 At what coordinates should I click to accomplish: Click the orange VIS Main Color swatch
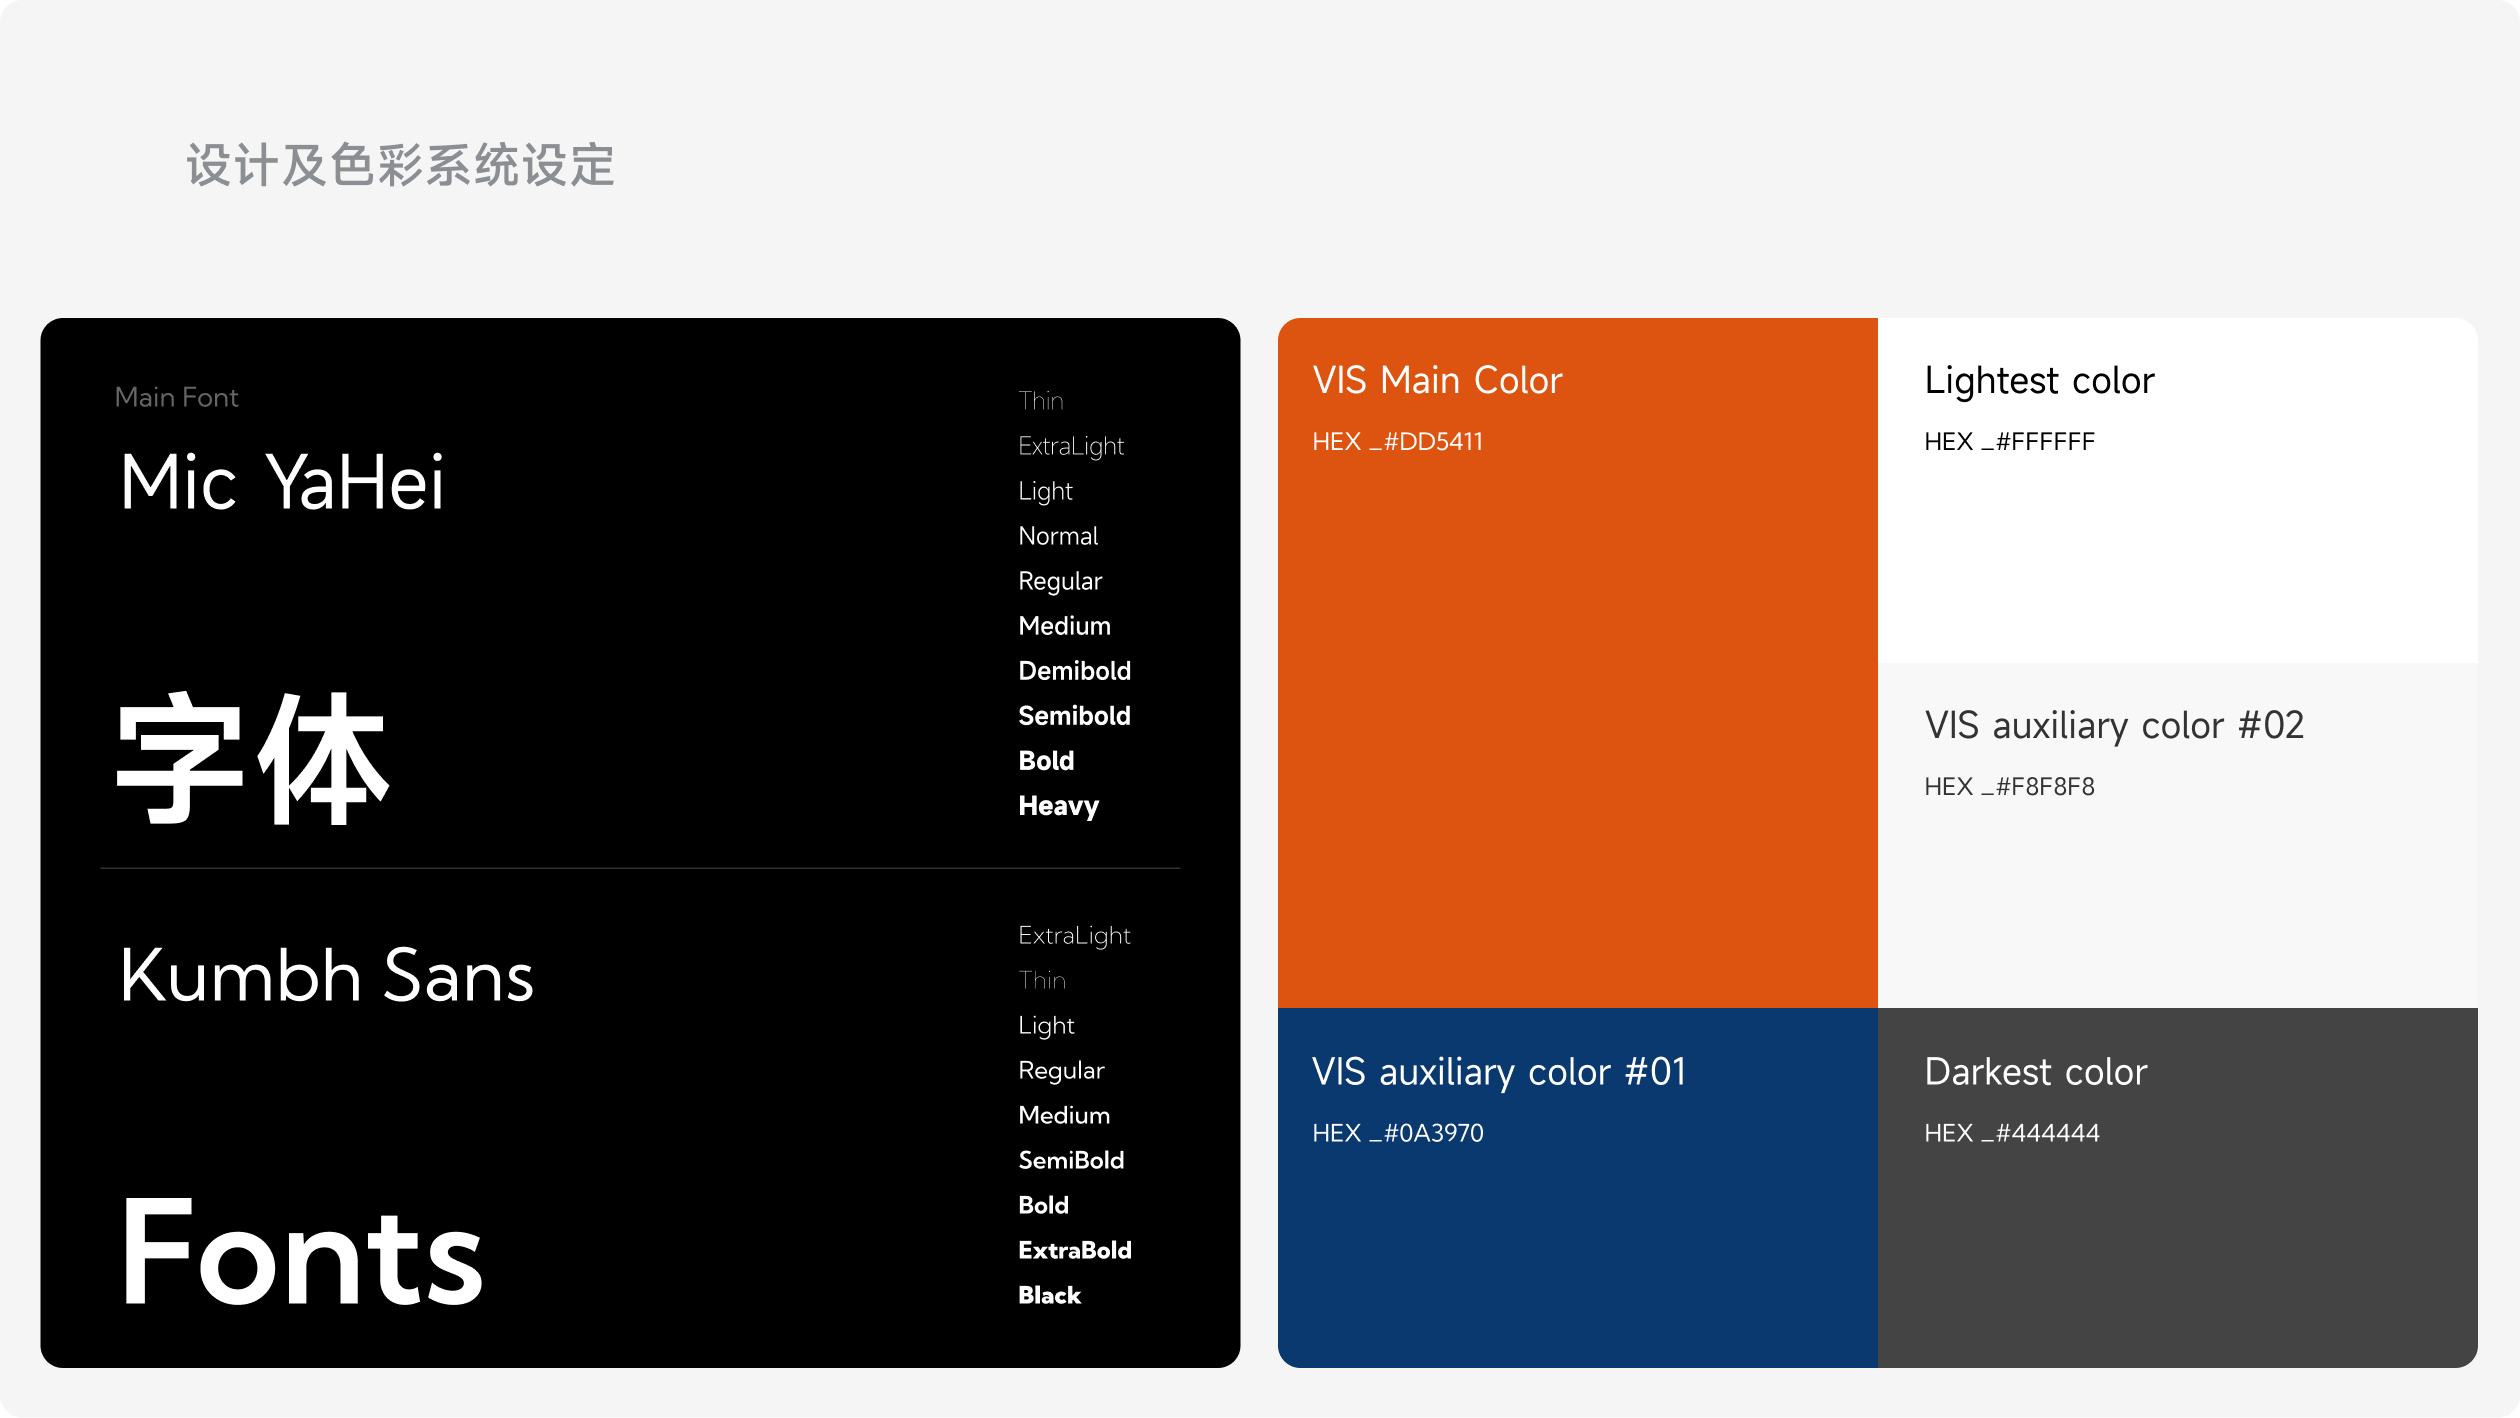[1577, 720]
